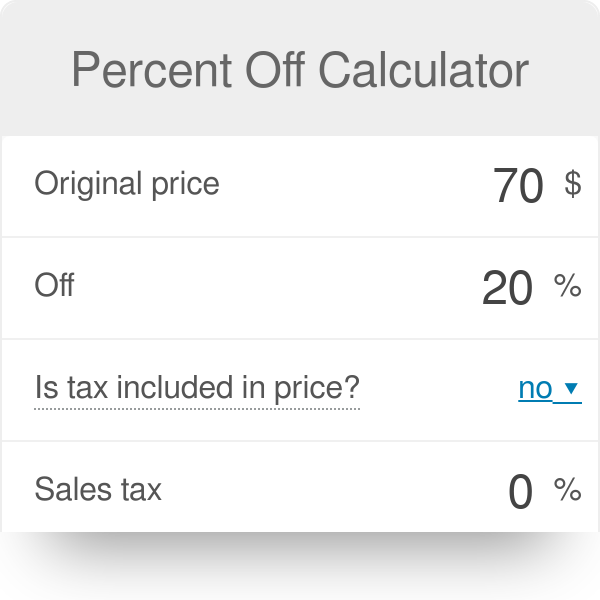600x600 pixels.
Task: Click empty space in the Sales tax row
Action: [x=333, y=489]
